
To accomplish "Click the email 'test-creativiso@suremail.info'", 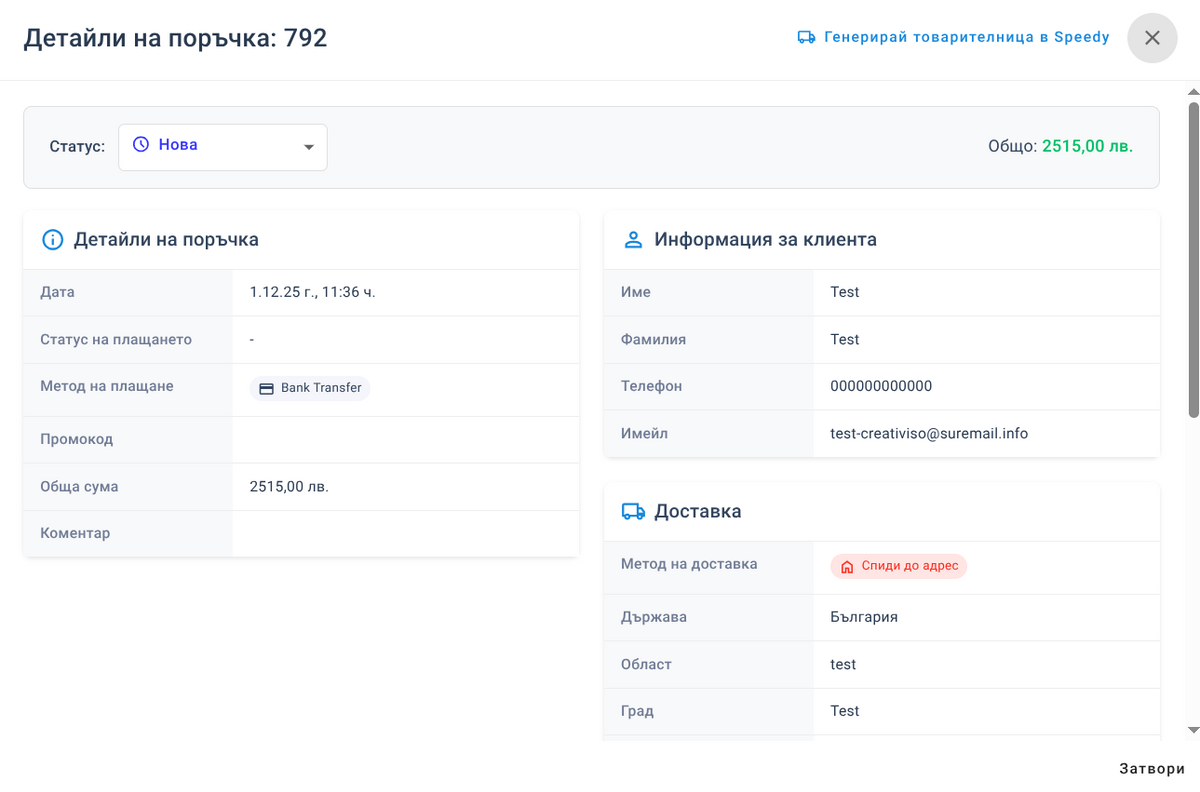I will (x=929, y=434).
